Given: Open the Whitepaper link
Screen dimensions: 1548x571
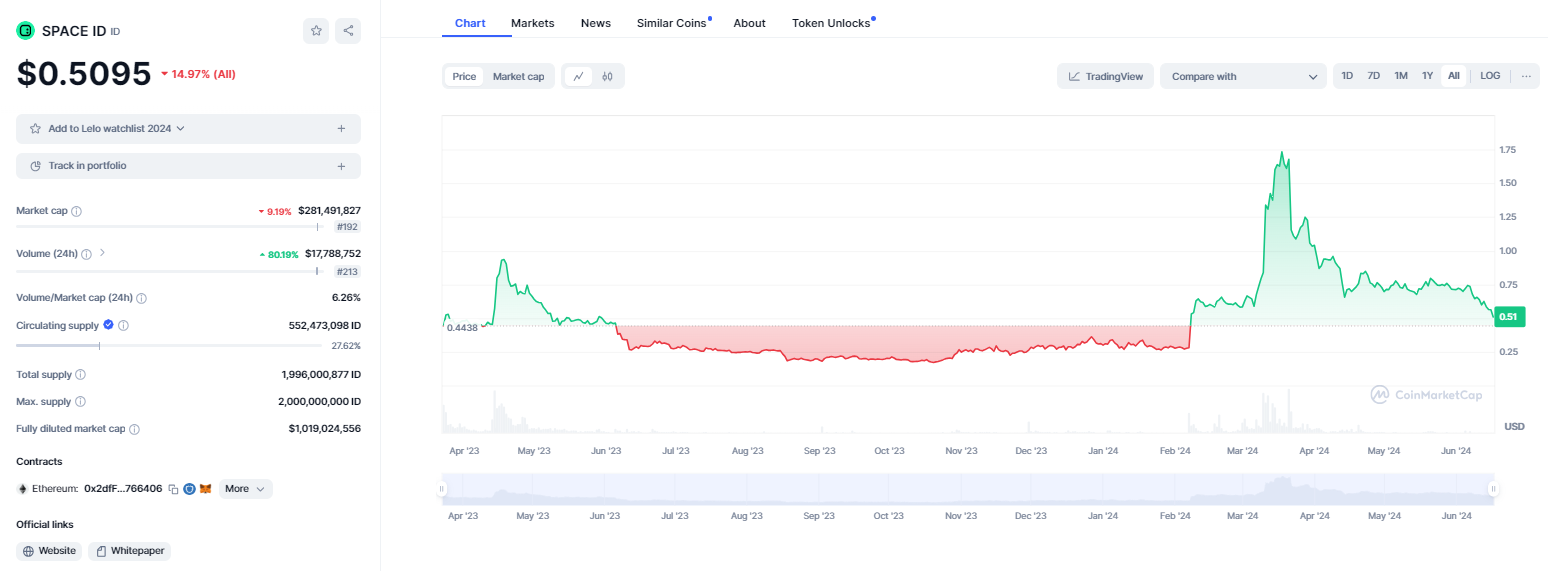Looking at the screenshot, I should tap(130, 551).
